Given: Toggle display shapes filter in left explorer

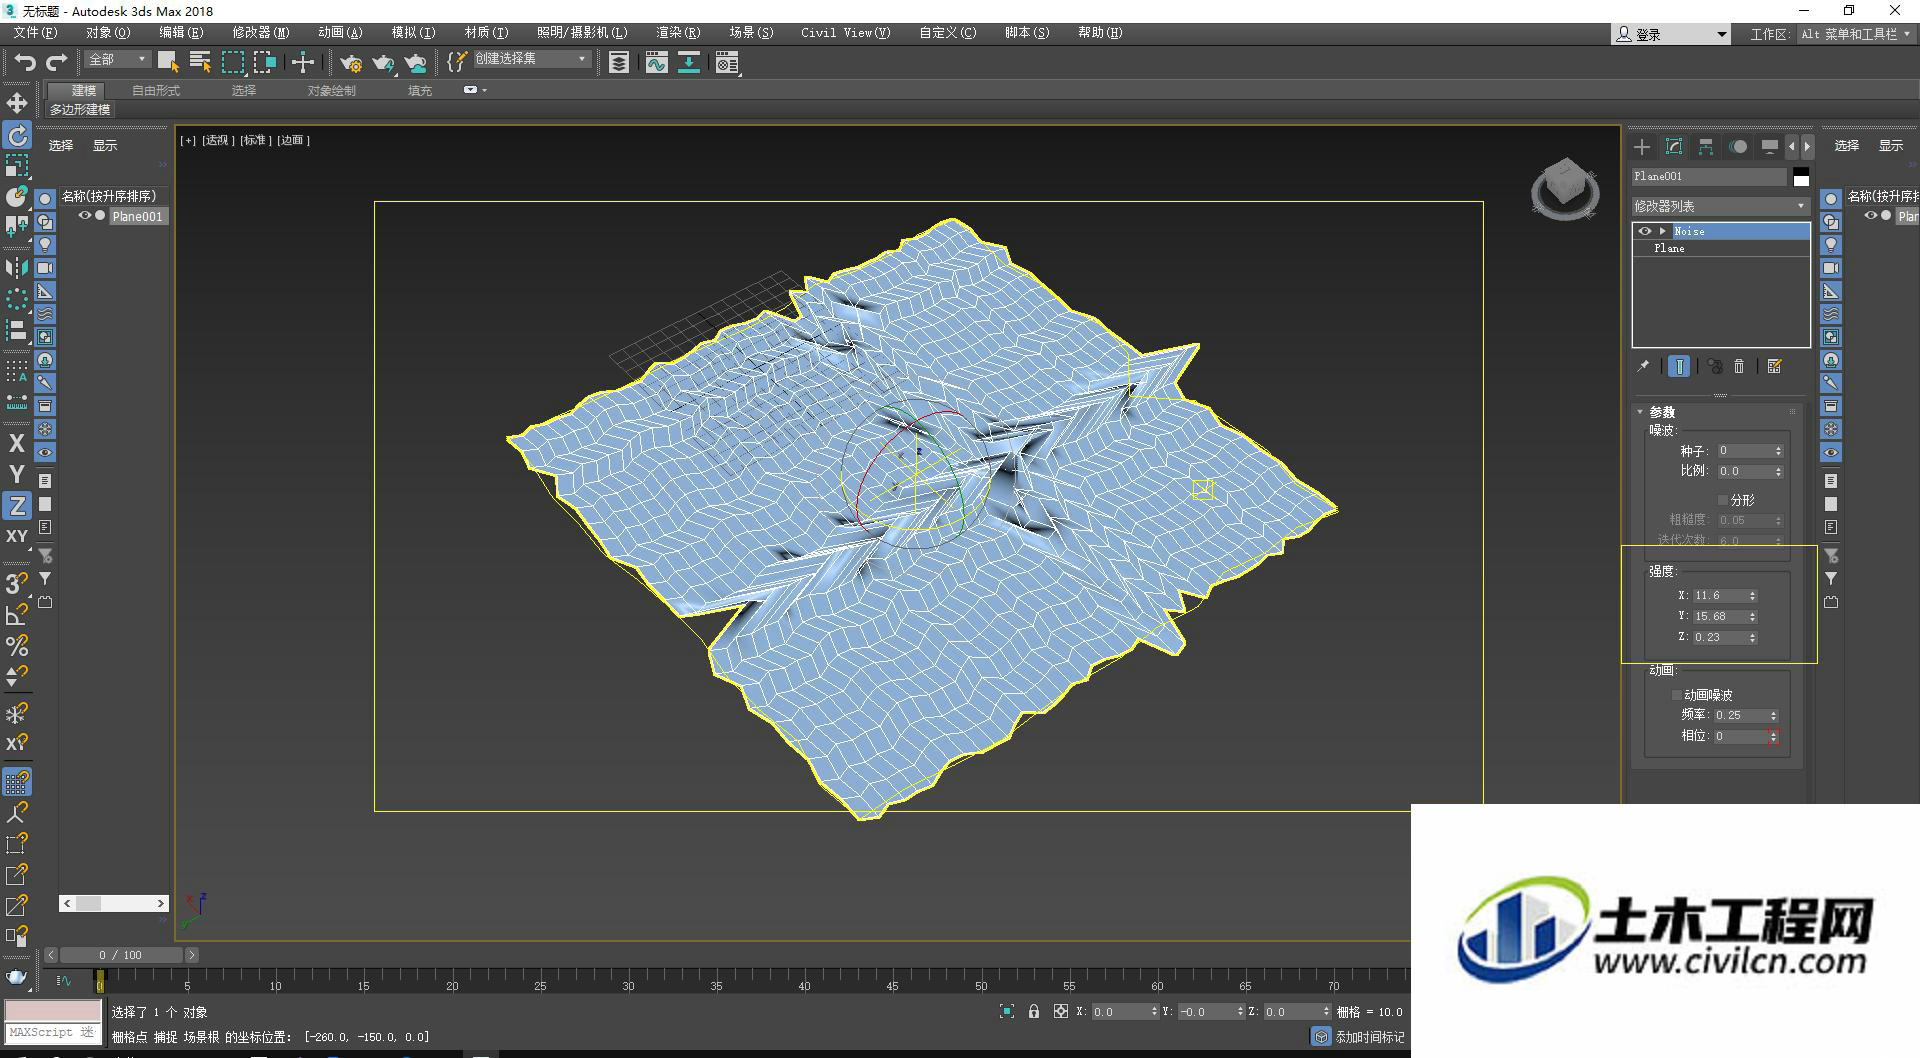Looking at the screenshot, I should 45,221.
